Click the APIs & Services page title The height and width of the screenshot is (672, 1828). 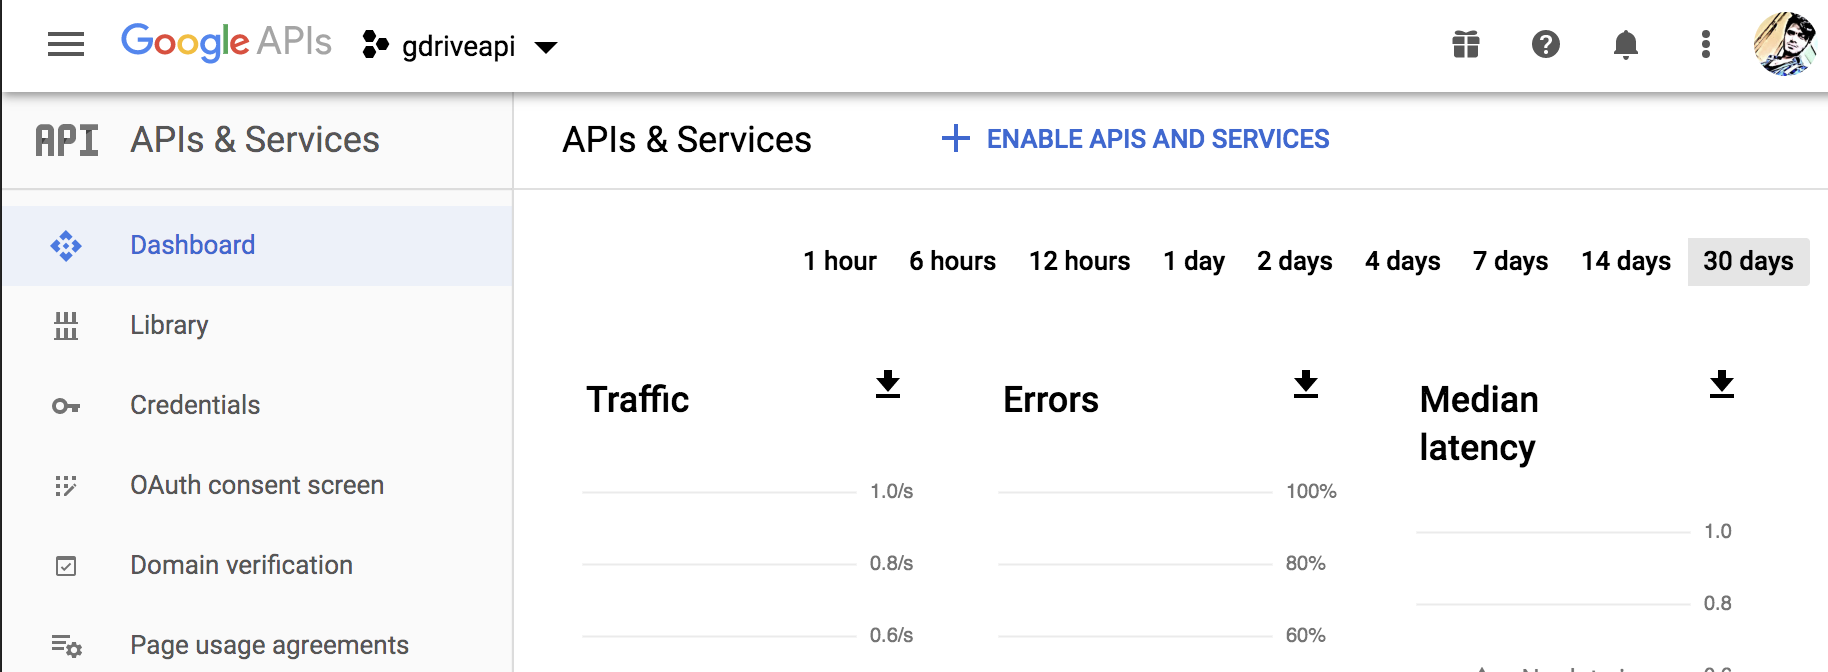(x=687, y=140)
